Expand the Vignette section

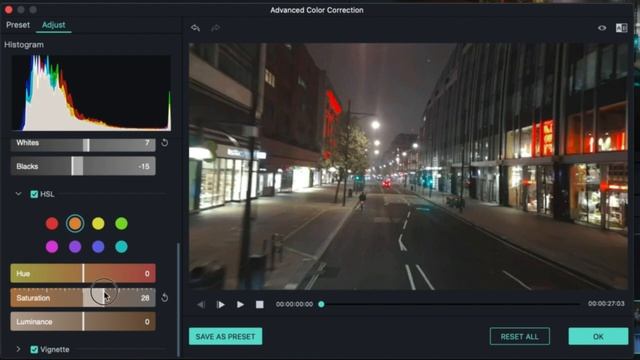pyautogui.click(x=18, y=349)
